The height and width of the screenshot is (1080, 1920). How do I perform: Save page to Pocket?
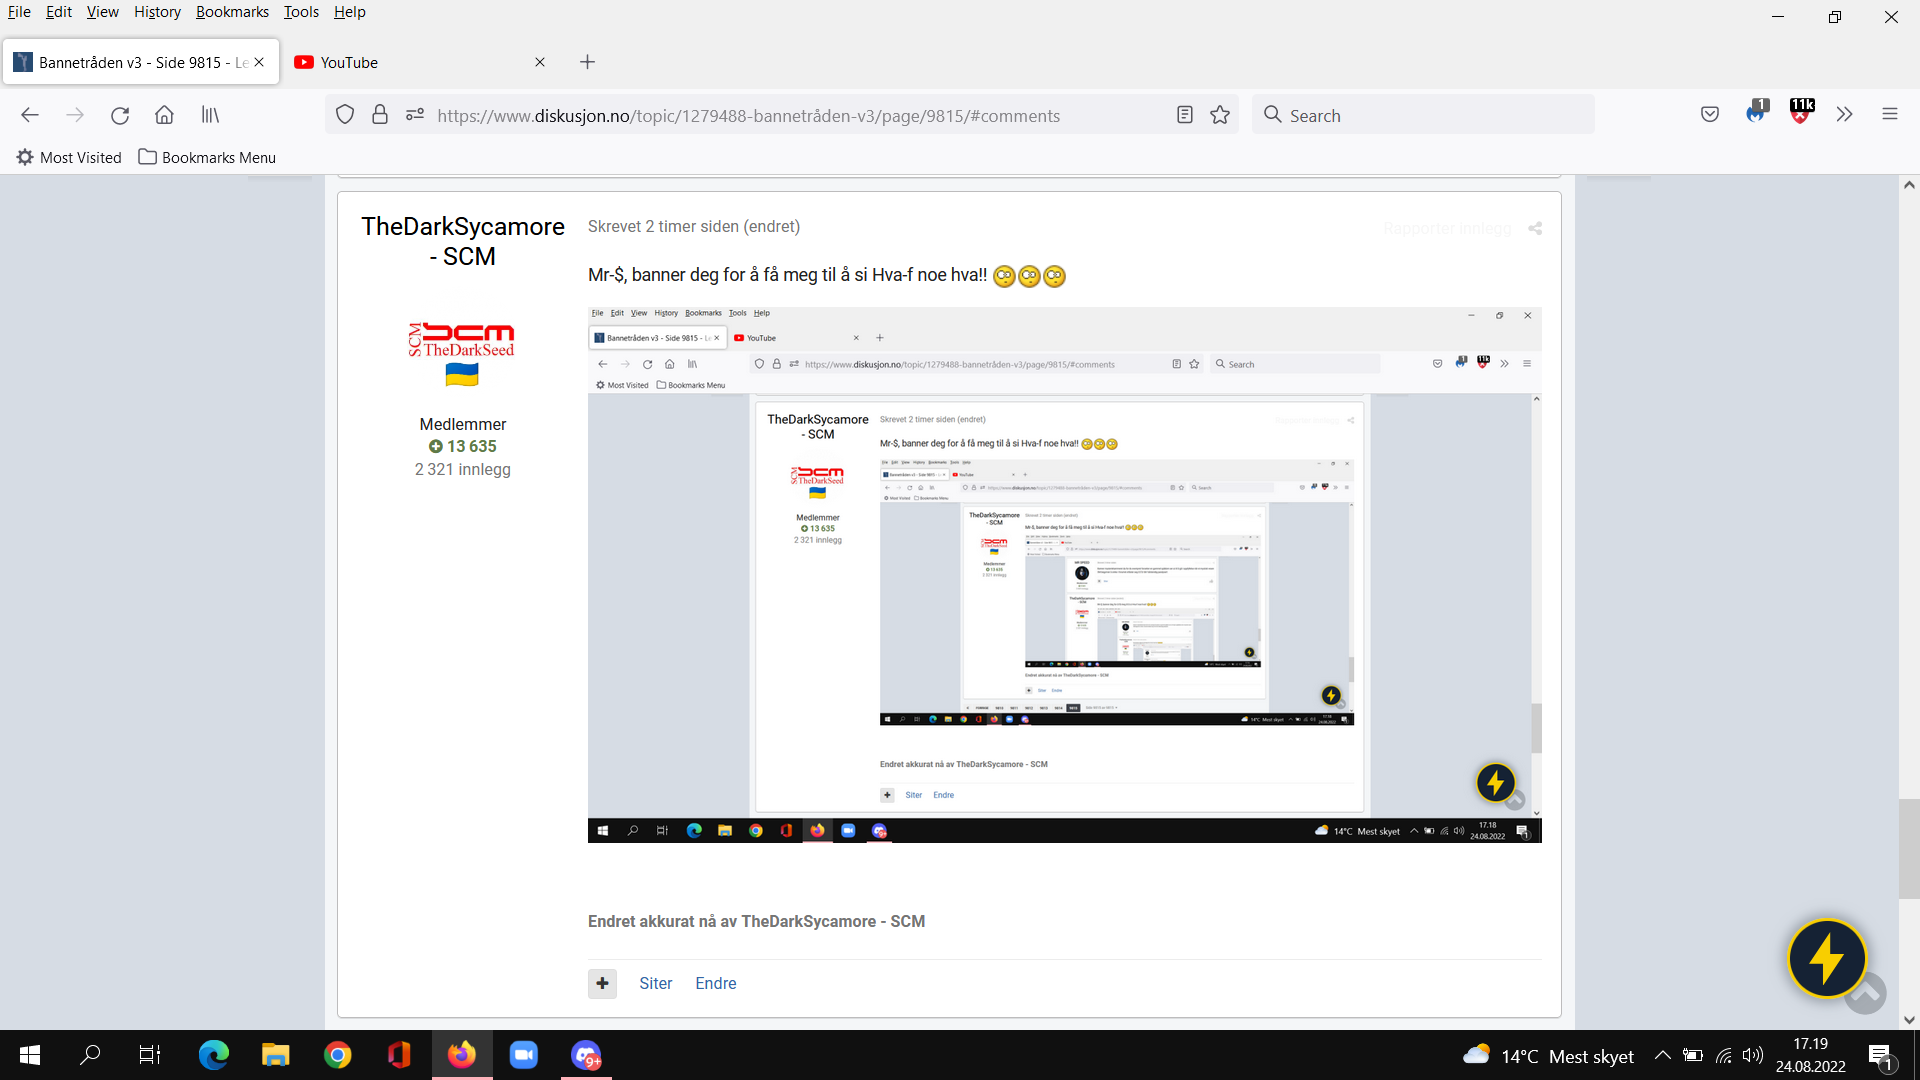1710,115
